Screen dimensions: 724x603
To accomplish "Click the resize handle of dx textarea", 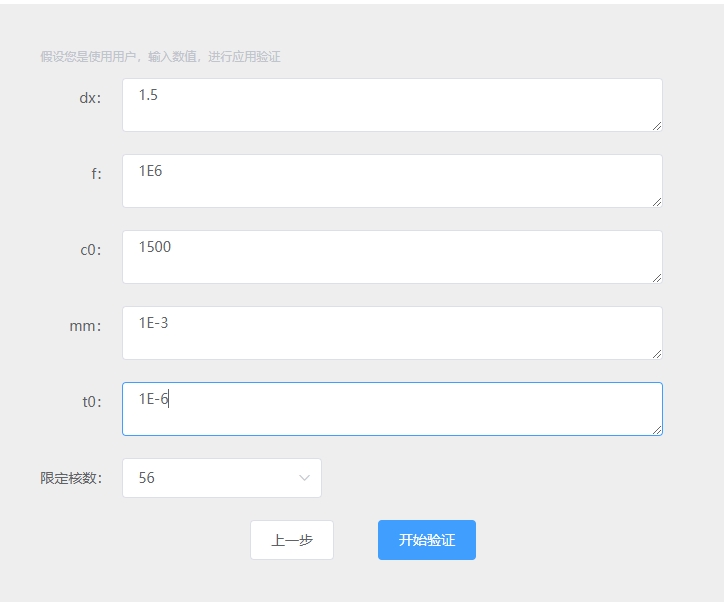I will (x=656, y=125).
